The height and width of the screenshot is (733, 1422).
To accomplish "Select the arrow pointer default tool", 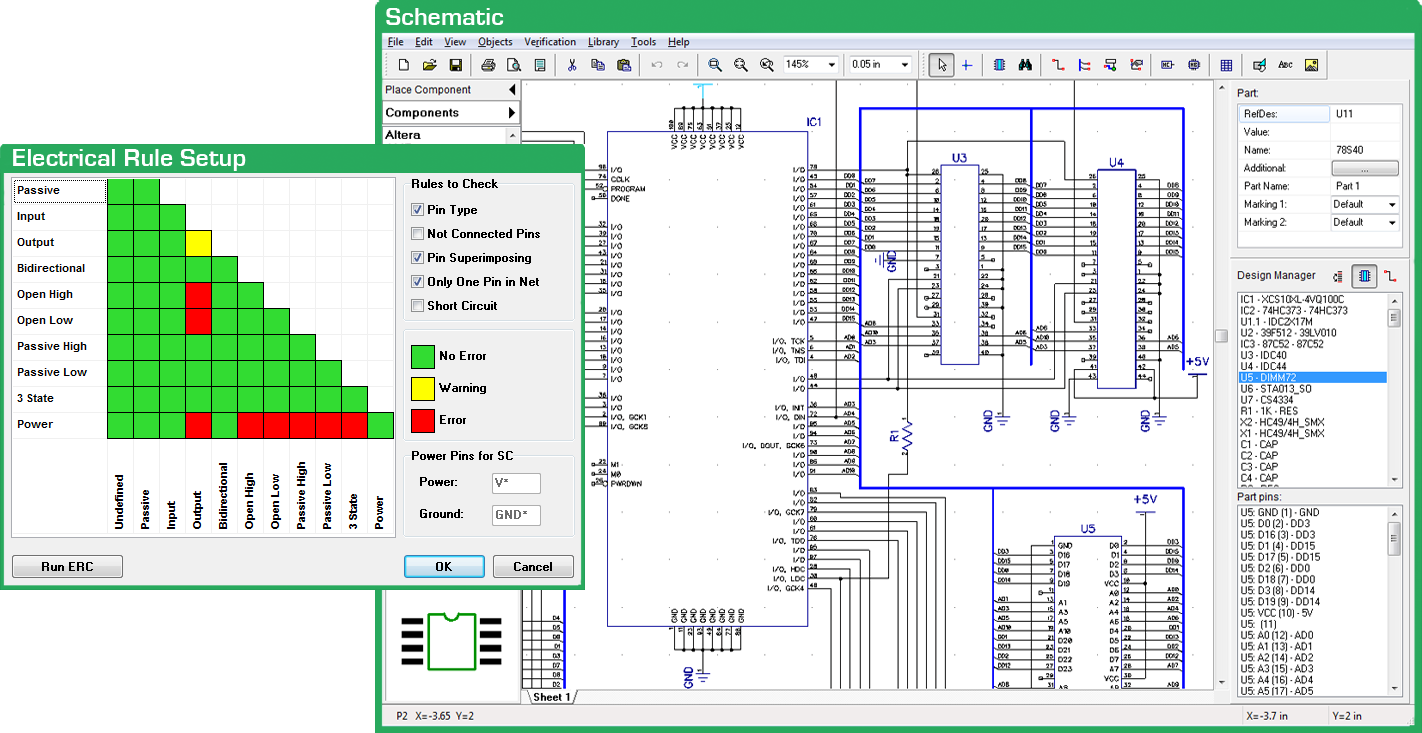I will (x=941, y=65).
